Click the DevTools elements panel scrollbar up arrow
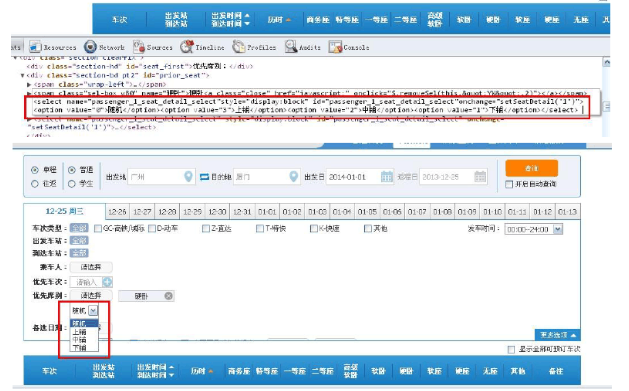The height and width of the screenshot is (391, 629). click(x=607, y=63)
